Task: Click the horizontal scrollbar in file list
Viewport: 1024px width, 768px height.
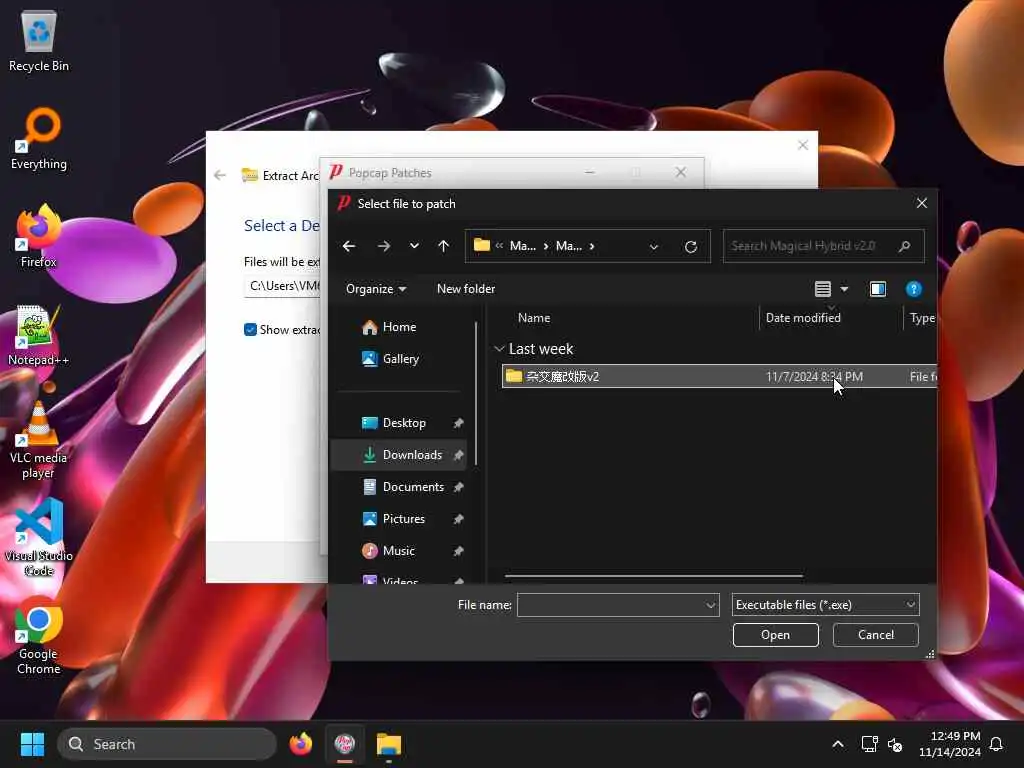Action: (x=653, y=576)
